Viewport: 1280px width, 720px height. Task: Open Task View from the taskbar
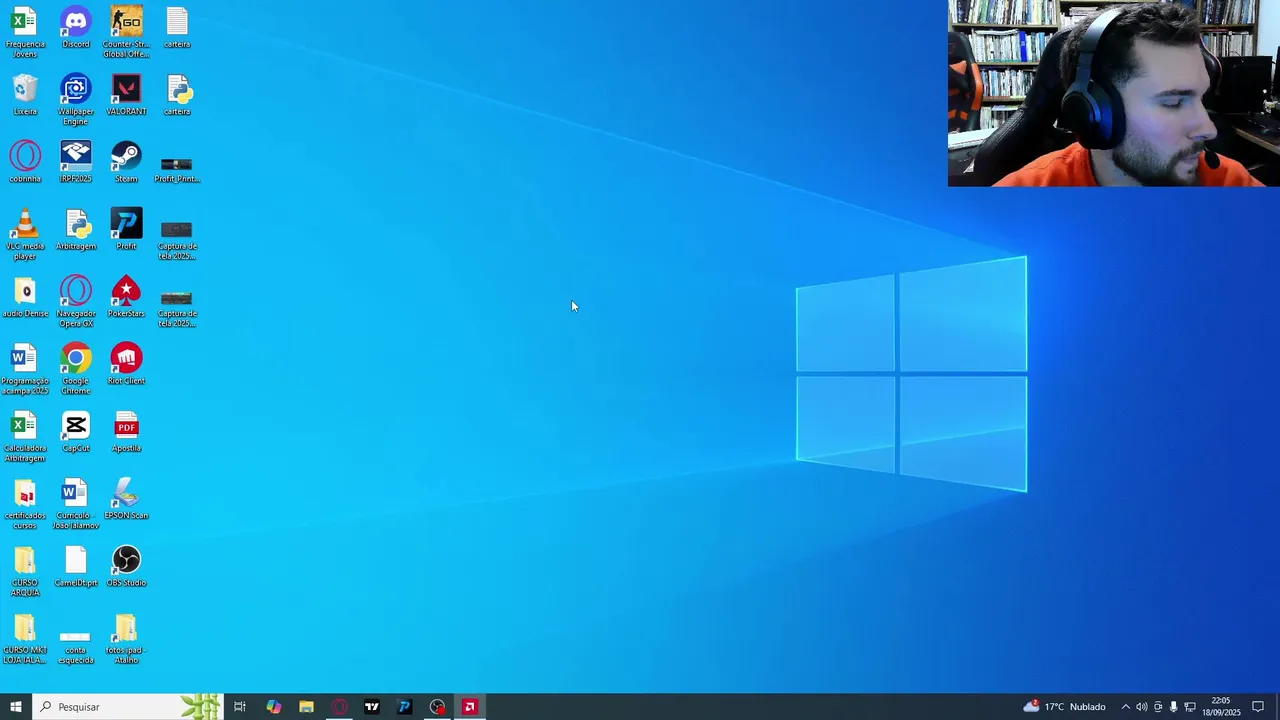[x=240, y=707]
